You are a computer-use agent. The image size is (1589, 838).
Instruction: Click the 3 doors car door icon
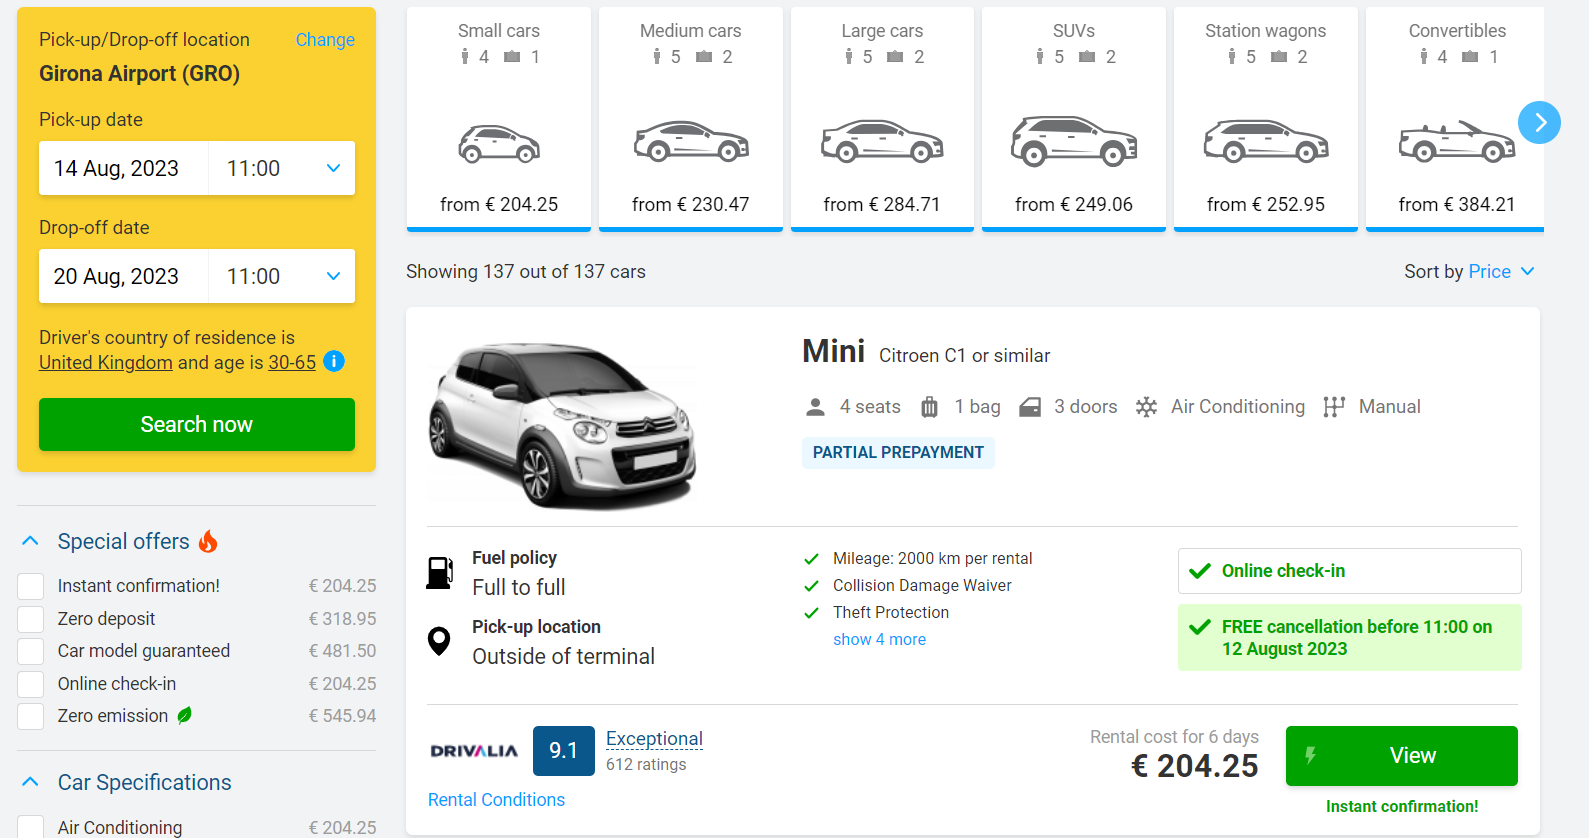pyautogui.click(x=1030, y=406)
